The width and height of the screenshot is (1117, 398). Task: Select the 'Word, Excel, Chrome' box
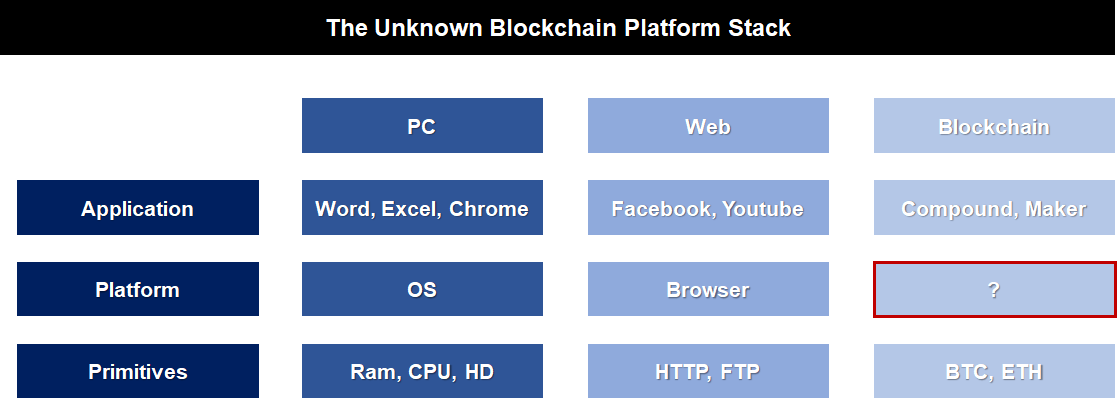click(422, 207)
